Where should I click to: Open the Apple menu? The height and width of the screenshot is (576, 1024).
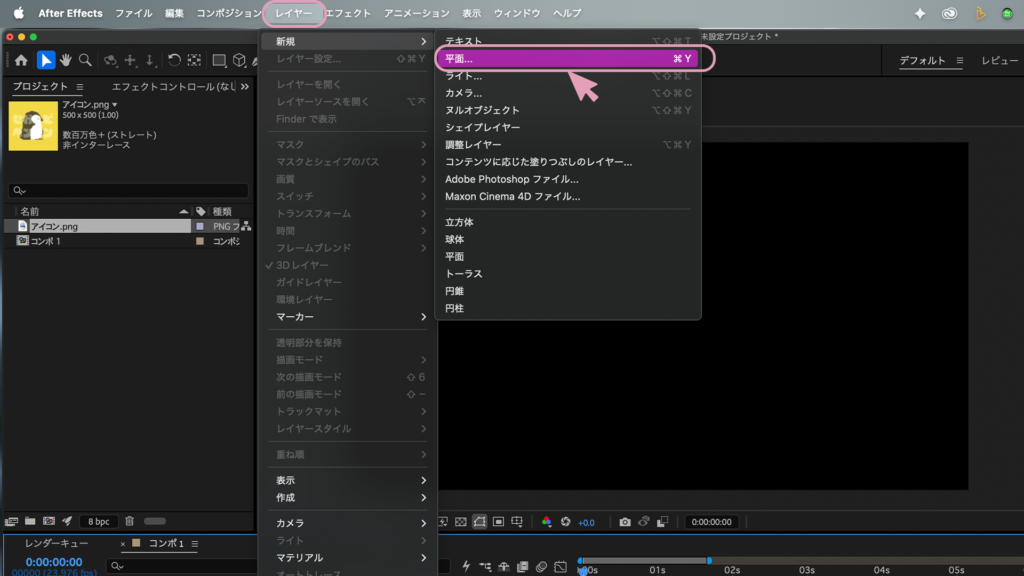tap(19, 13)
